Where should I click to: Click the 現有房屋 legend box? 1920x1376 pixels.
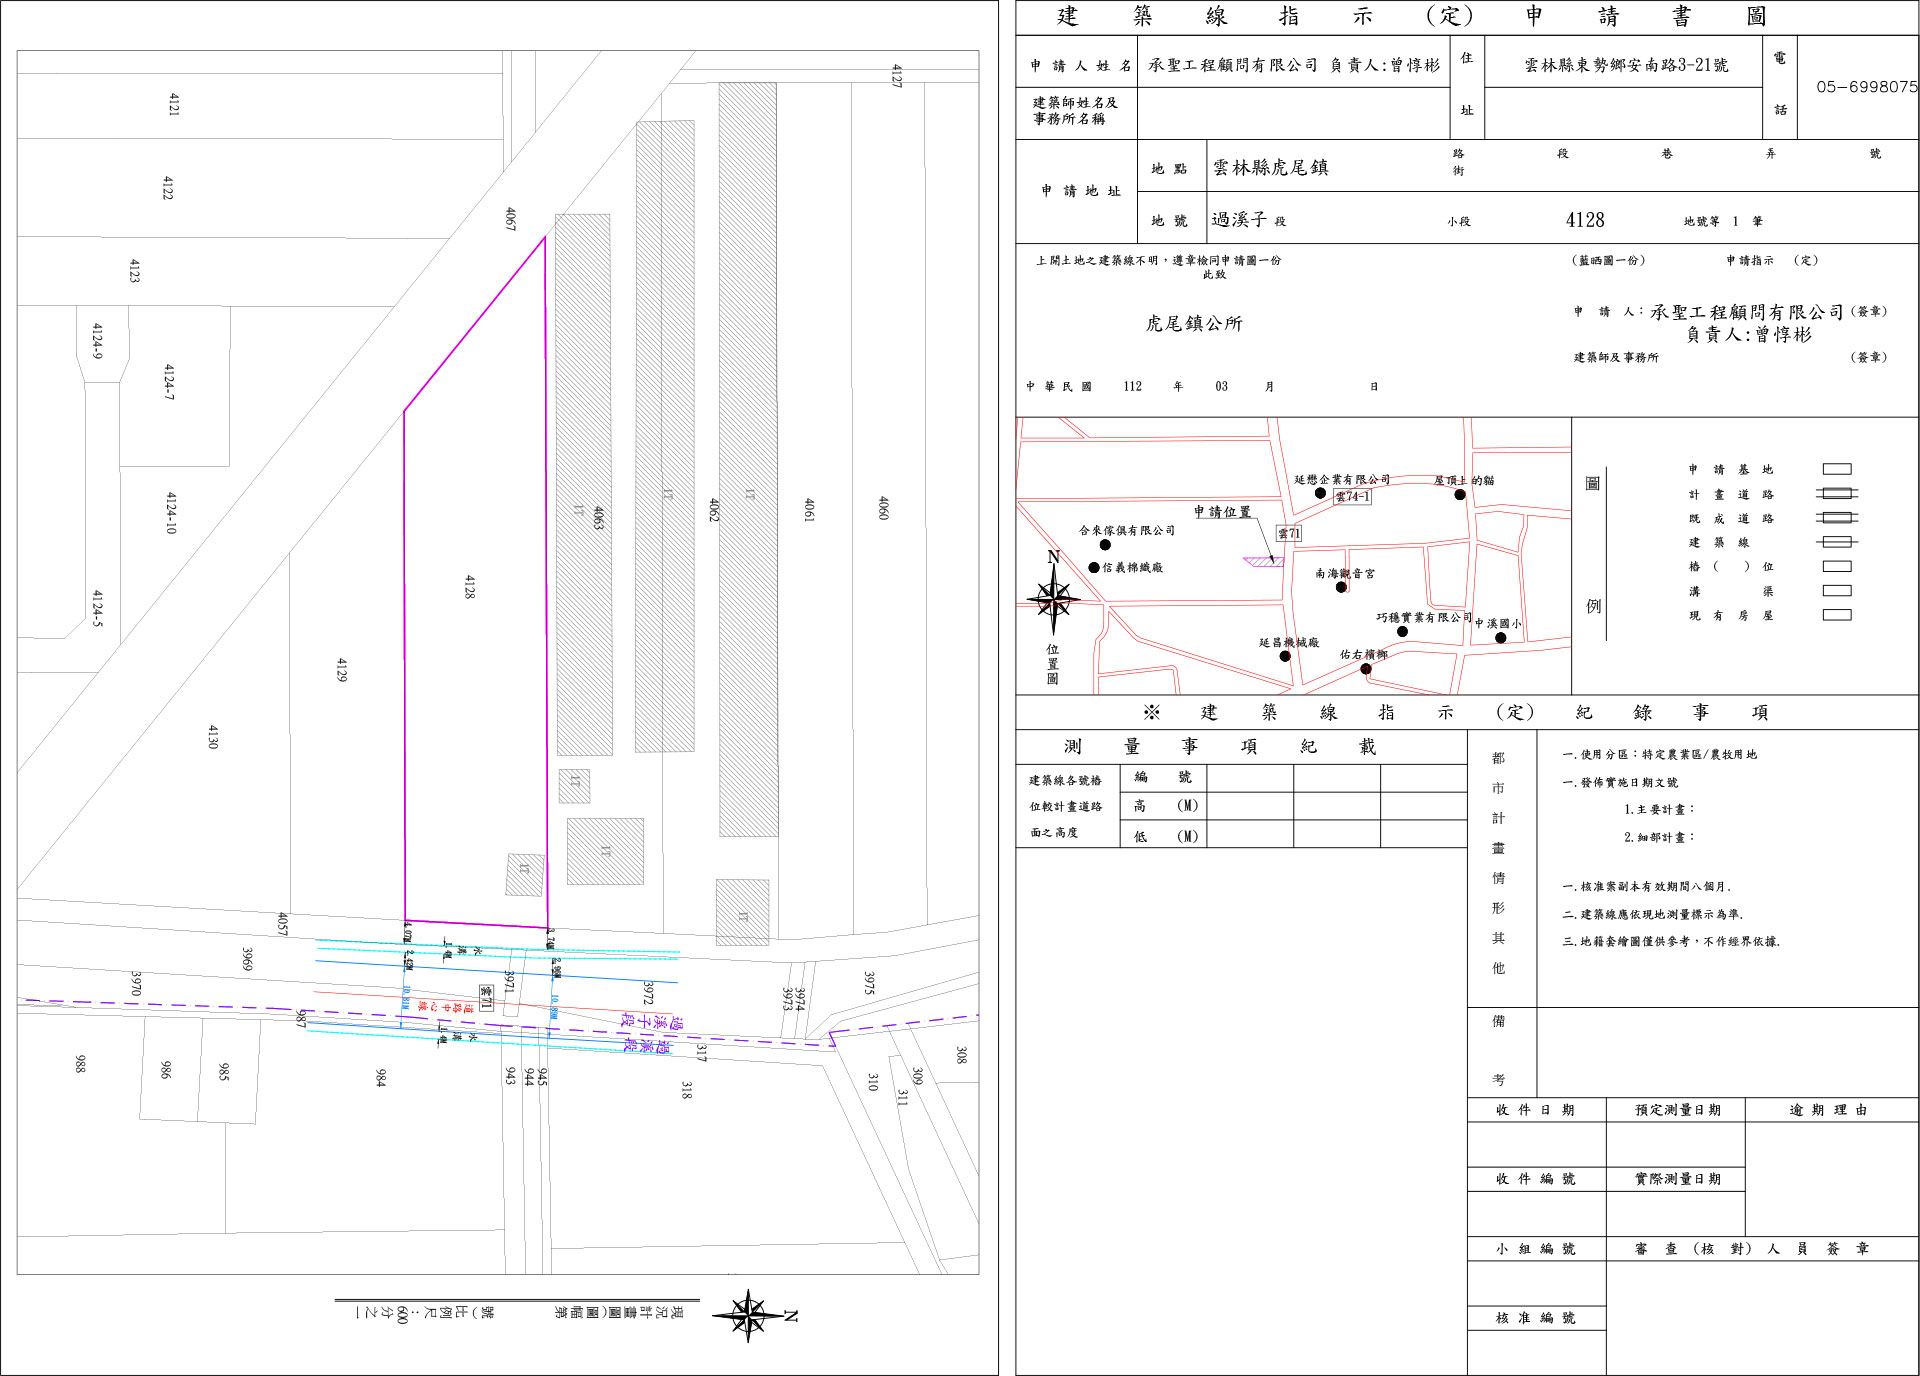(1836, 615)
